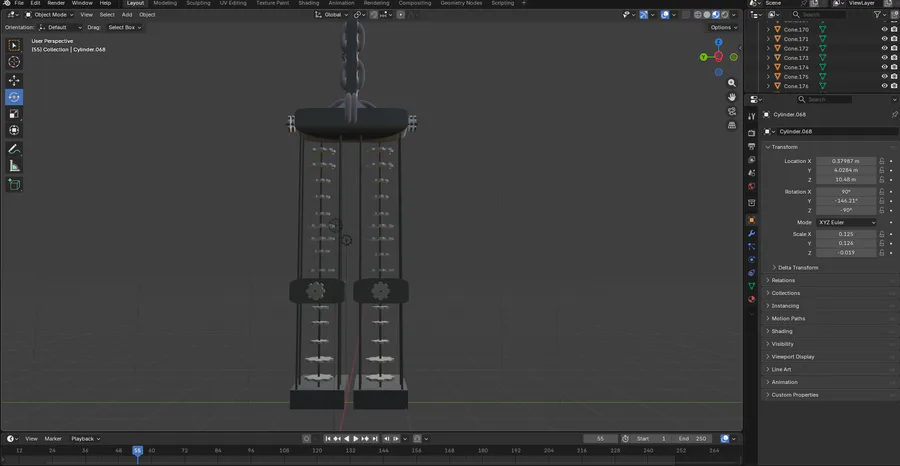Open rotation Mode XYZ Euler dropdown
The image size is (900, 466).
tap(847, 222)
